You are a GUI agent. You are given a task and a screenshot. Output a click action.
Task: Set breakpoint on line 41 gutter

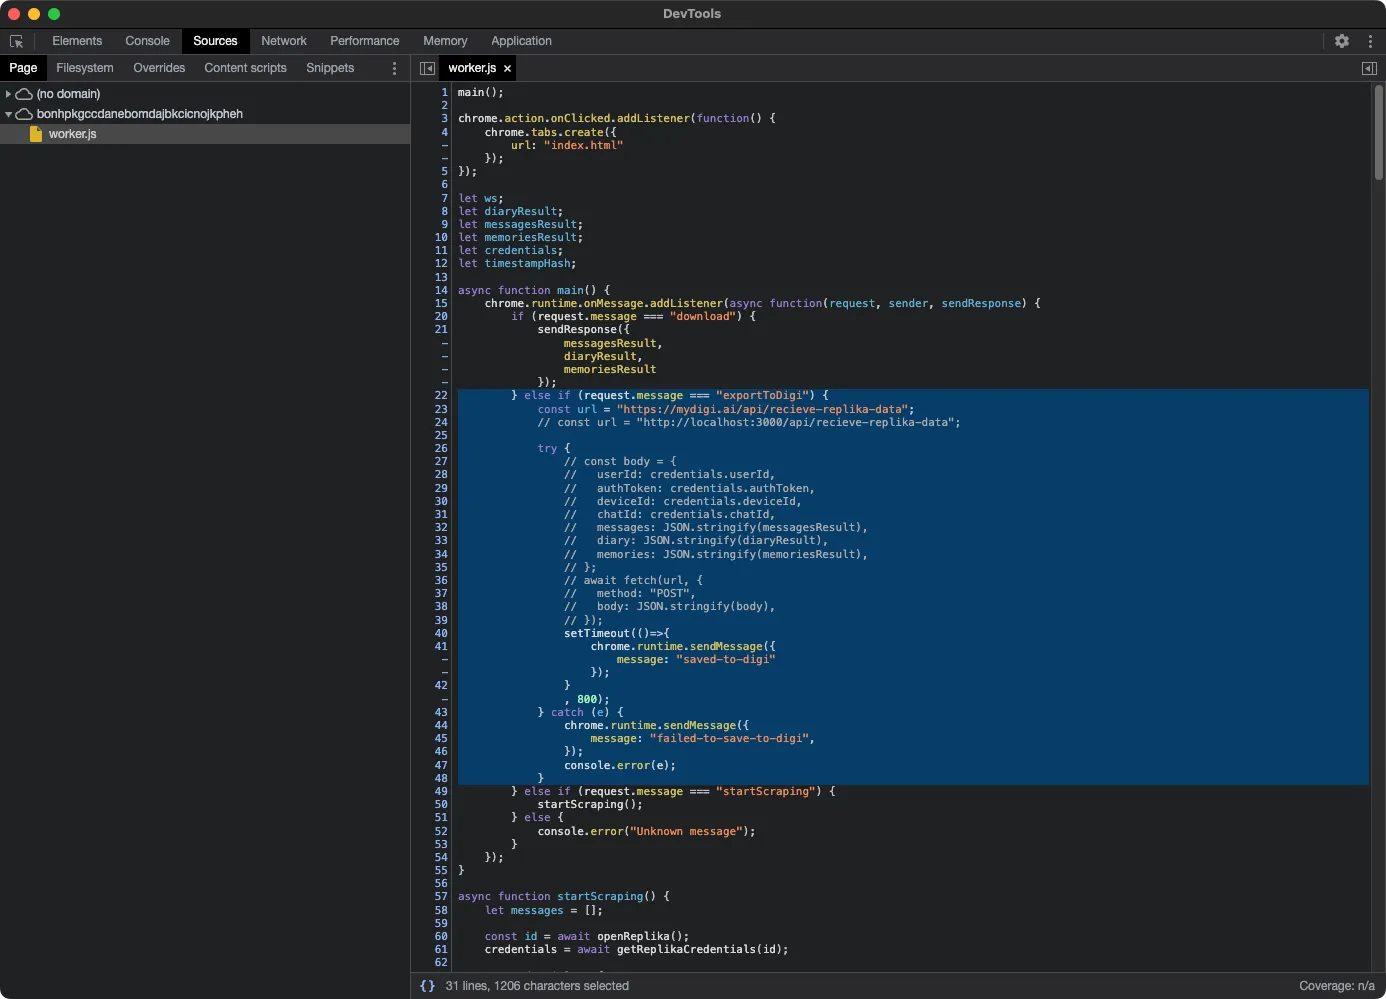(x=441, y=647)
